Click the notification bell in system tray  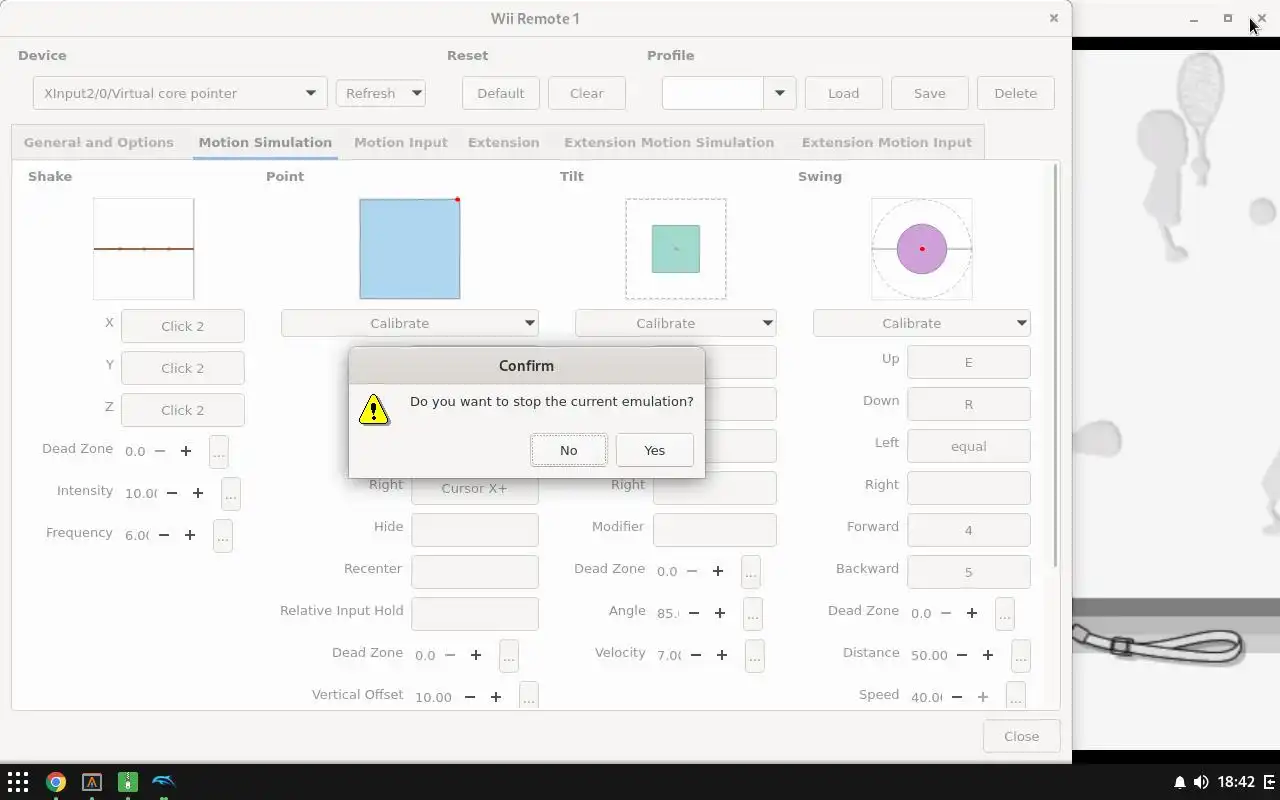(x=1179, y=782)
